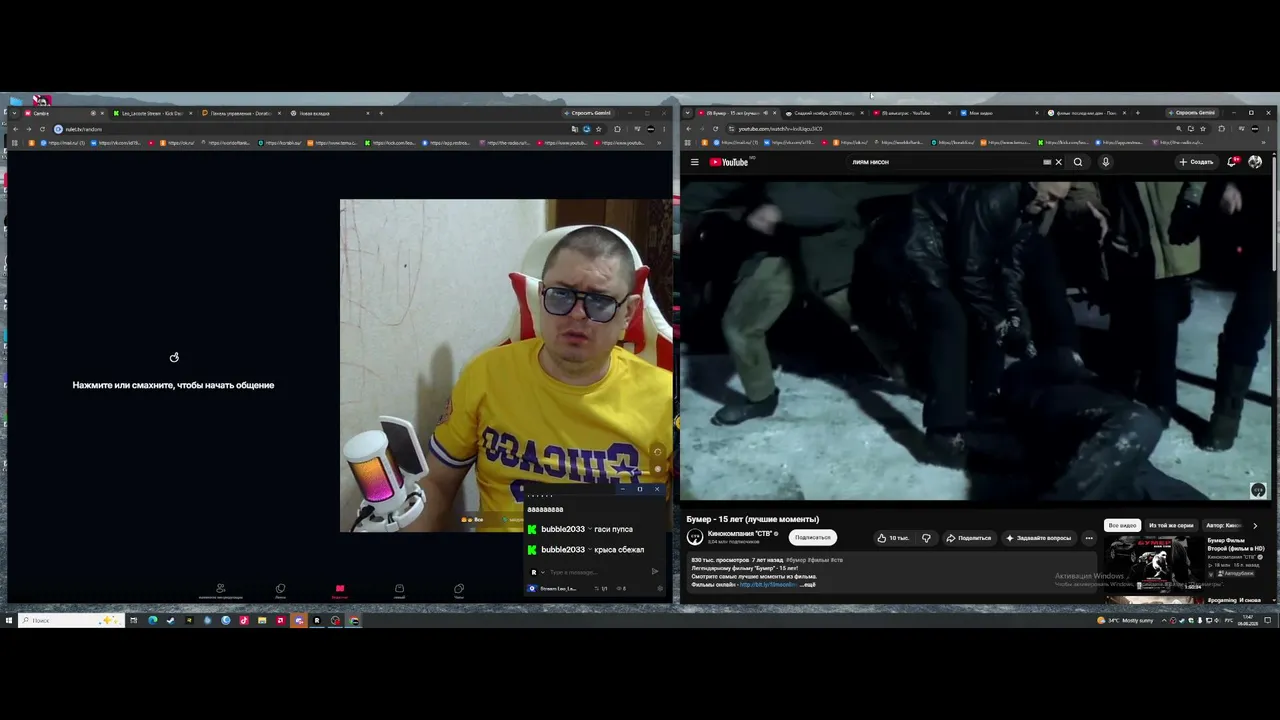Bookmark the YouTube page with the star
The width and height of the screenshot is (1280, 720).
tap(1203, 129)
